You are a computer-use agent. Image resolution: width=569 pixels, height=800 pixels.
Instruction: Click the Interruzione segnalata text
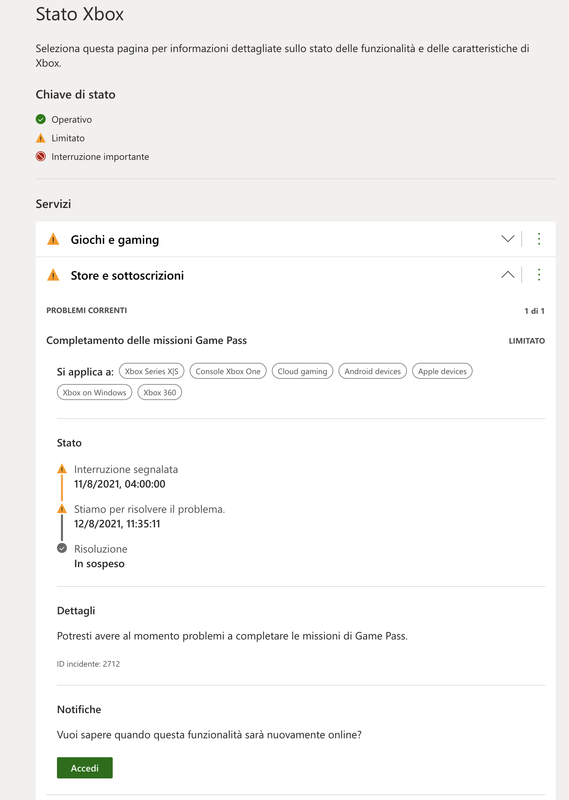coord(126,469)
